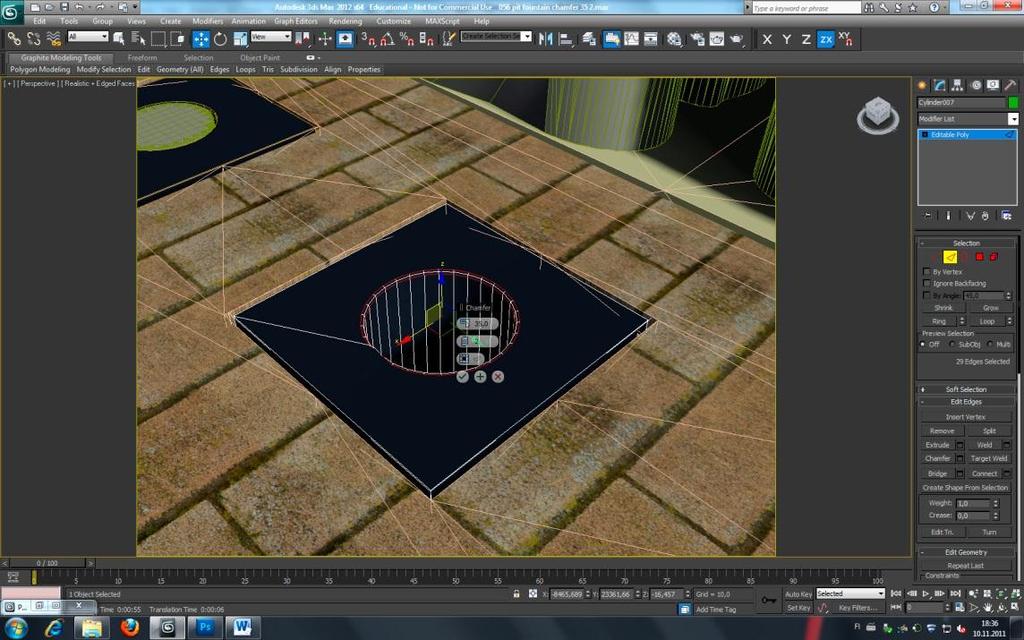
Task: Open reference coordinate system View dropdown
Action: [271, 37]
